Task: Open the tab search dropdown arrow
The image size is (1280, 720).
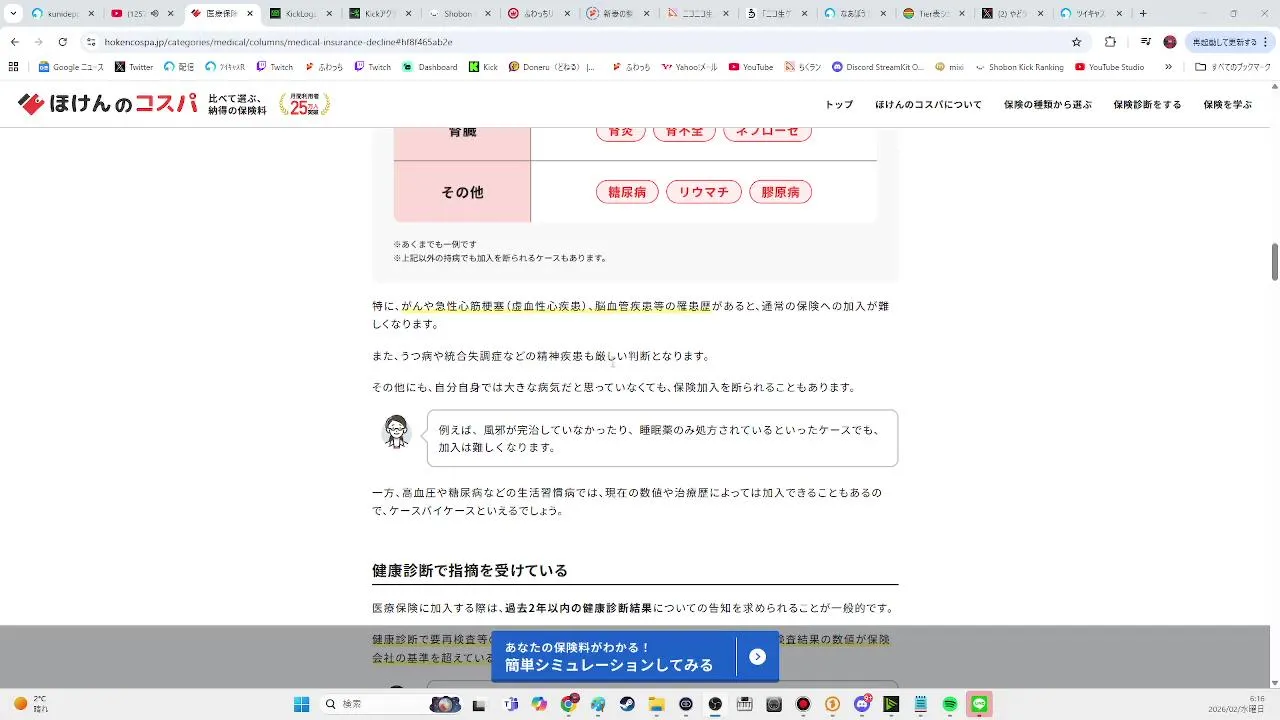Action: point(13,14)
